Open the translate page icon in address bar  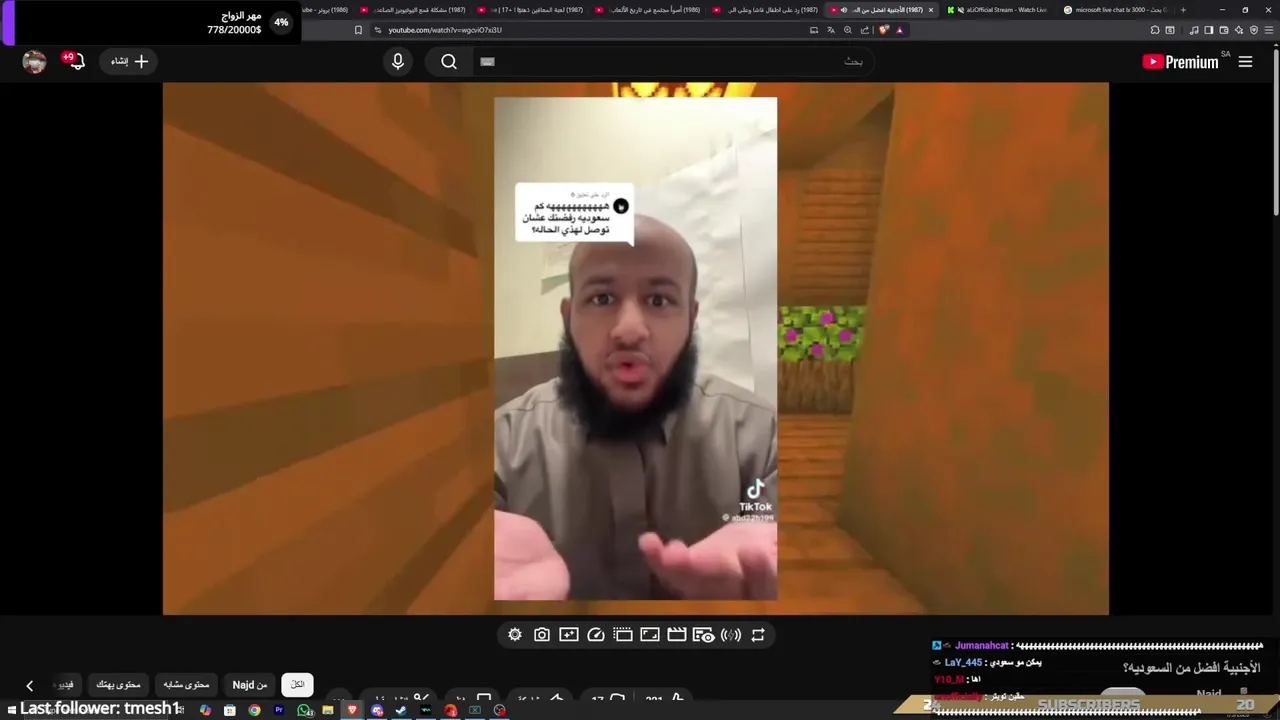(831, 30)
